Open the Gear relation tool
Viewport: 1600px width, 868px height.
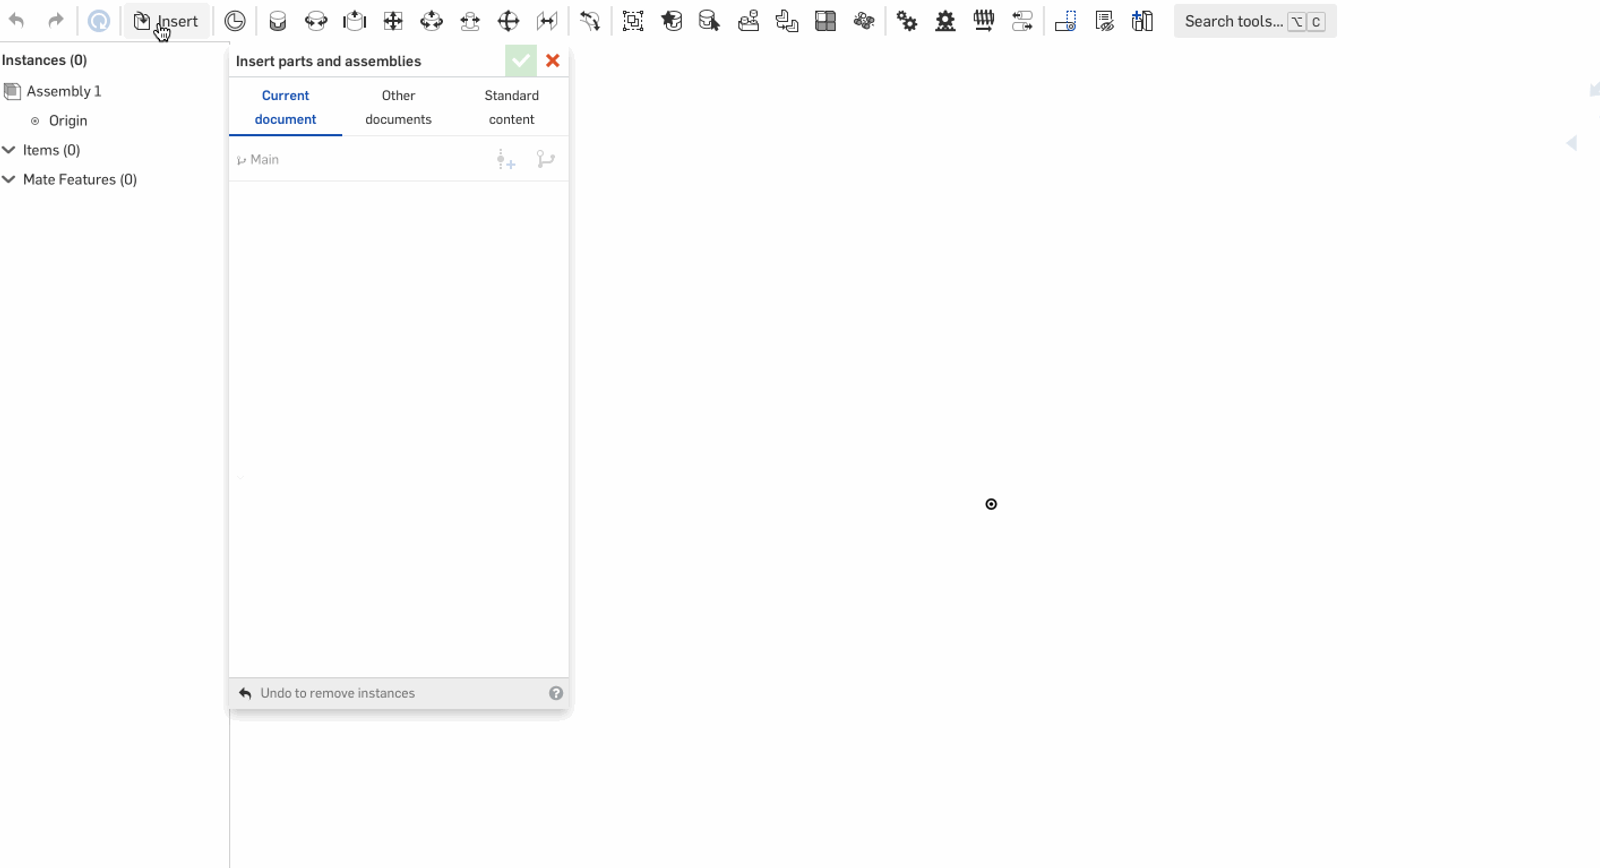coord(907,21)
